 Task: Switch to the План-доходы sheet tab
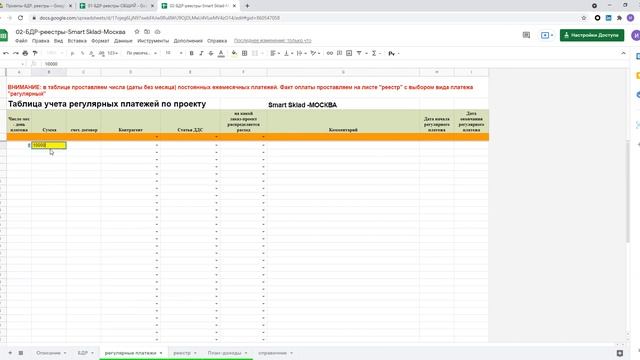pos(227,353)
